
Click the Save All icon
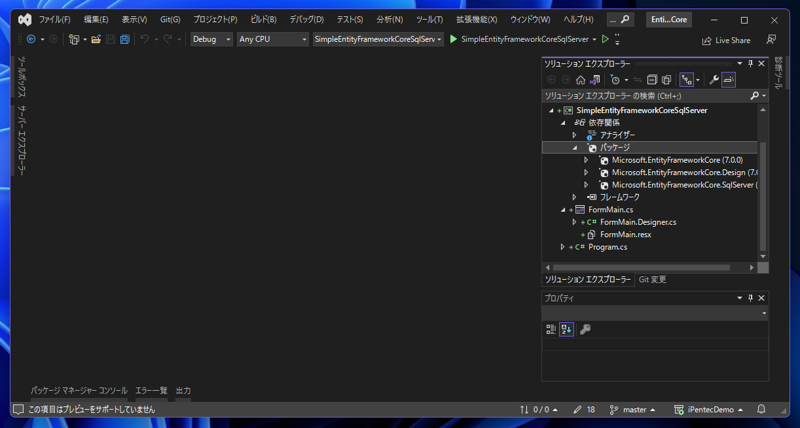(x=125, y=39)
